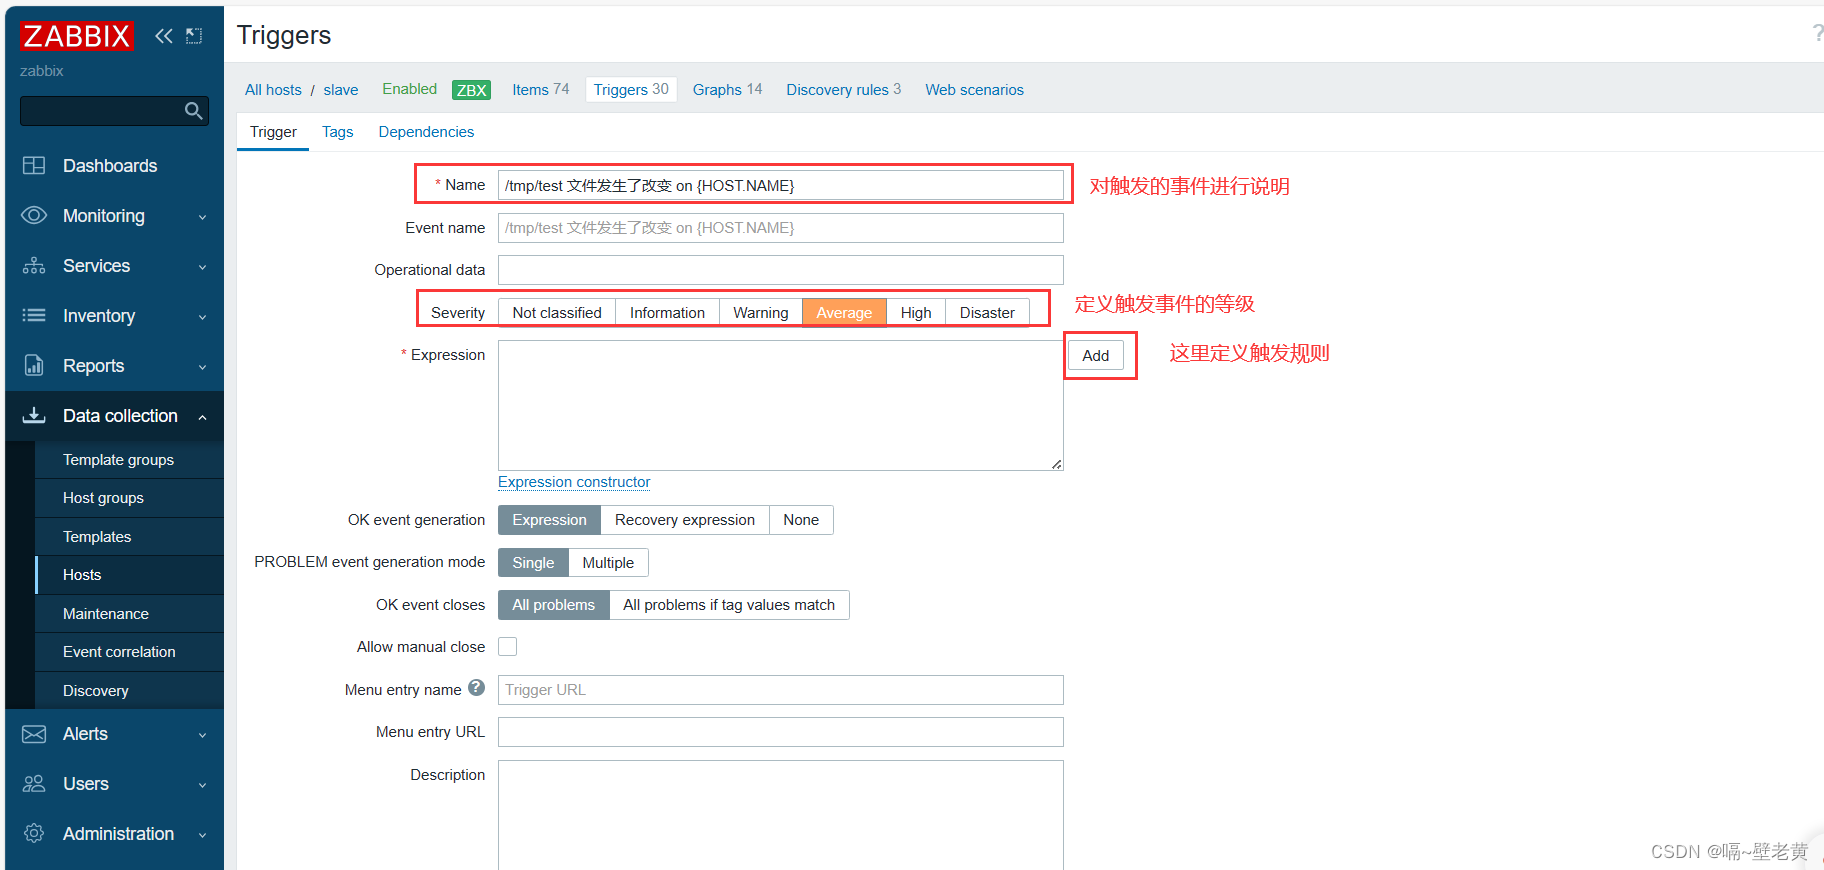Choose Multiple problem event generation mode
The image size is (1824, 870).
608,563
